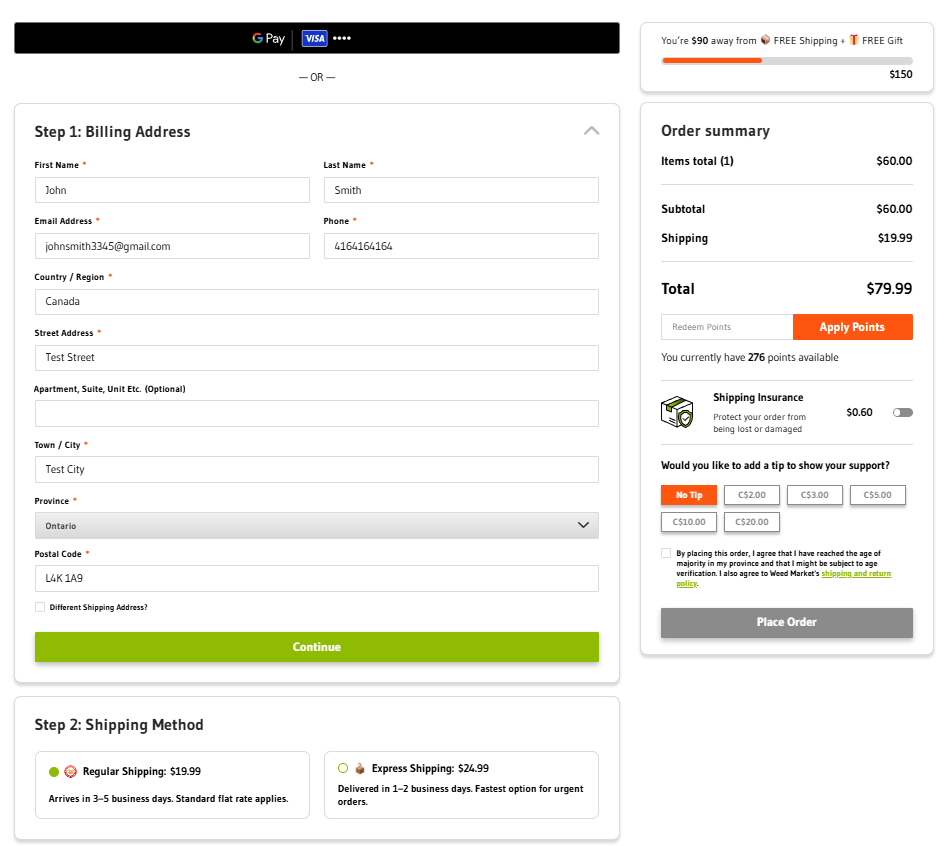This screenshot has height=846, width=944.
Task: Click the Google Pay logo
Action: coord(268,39)
